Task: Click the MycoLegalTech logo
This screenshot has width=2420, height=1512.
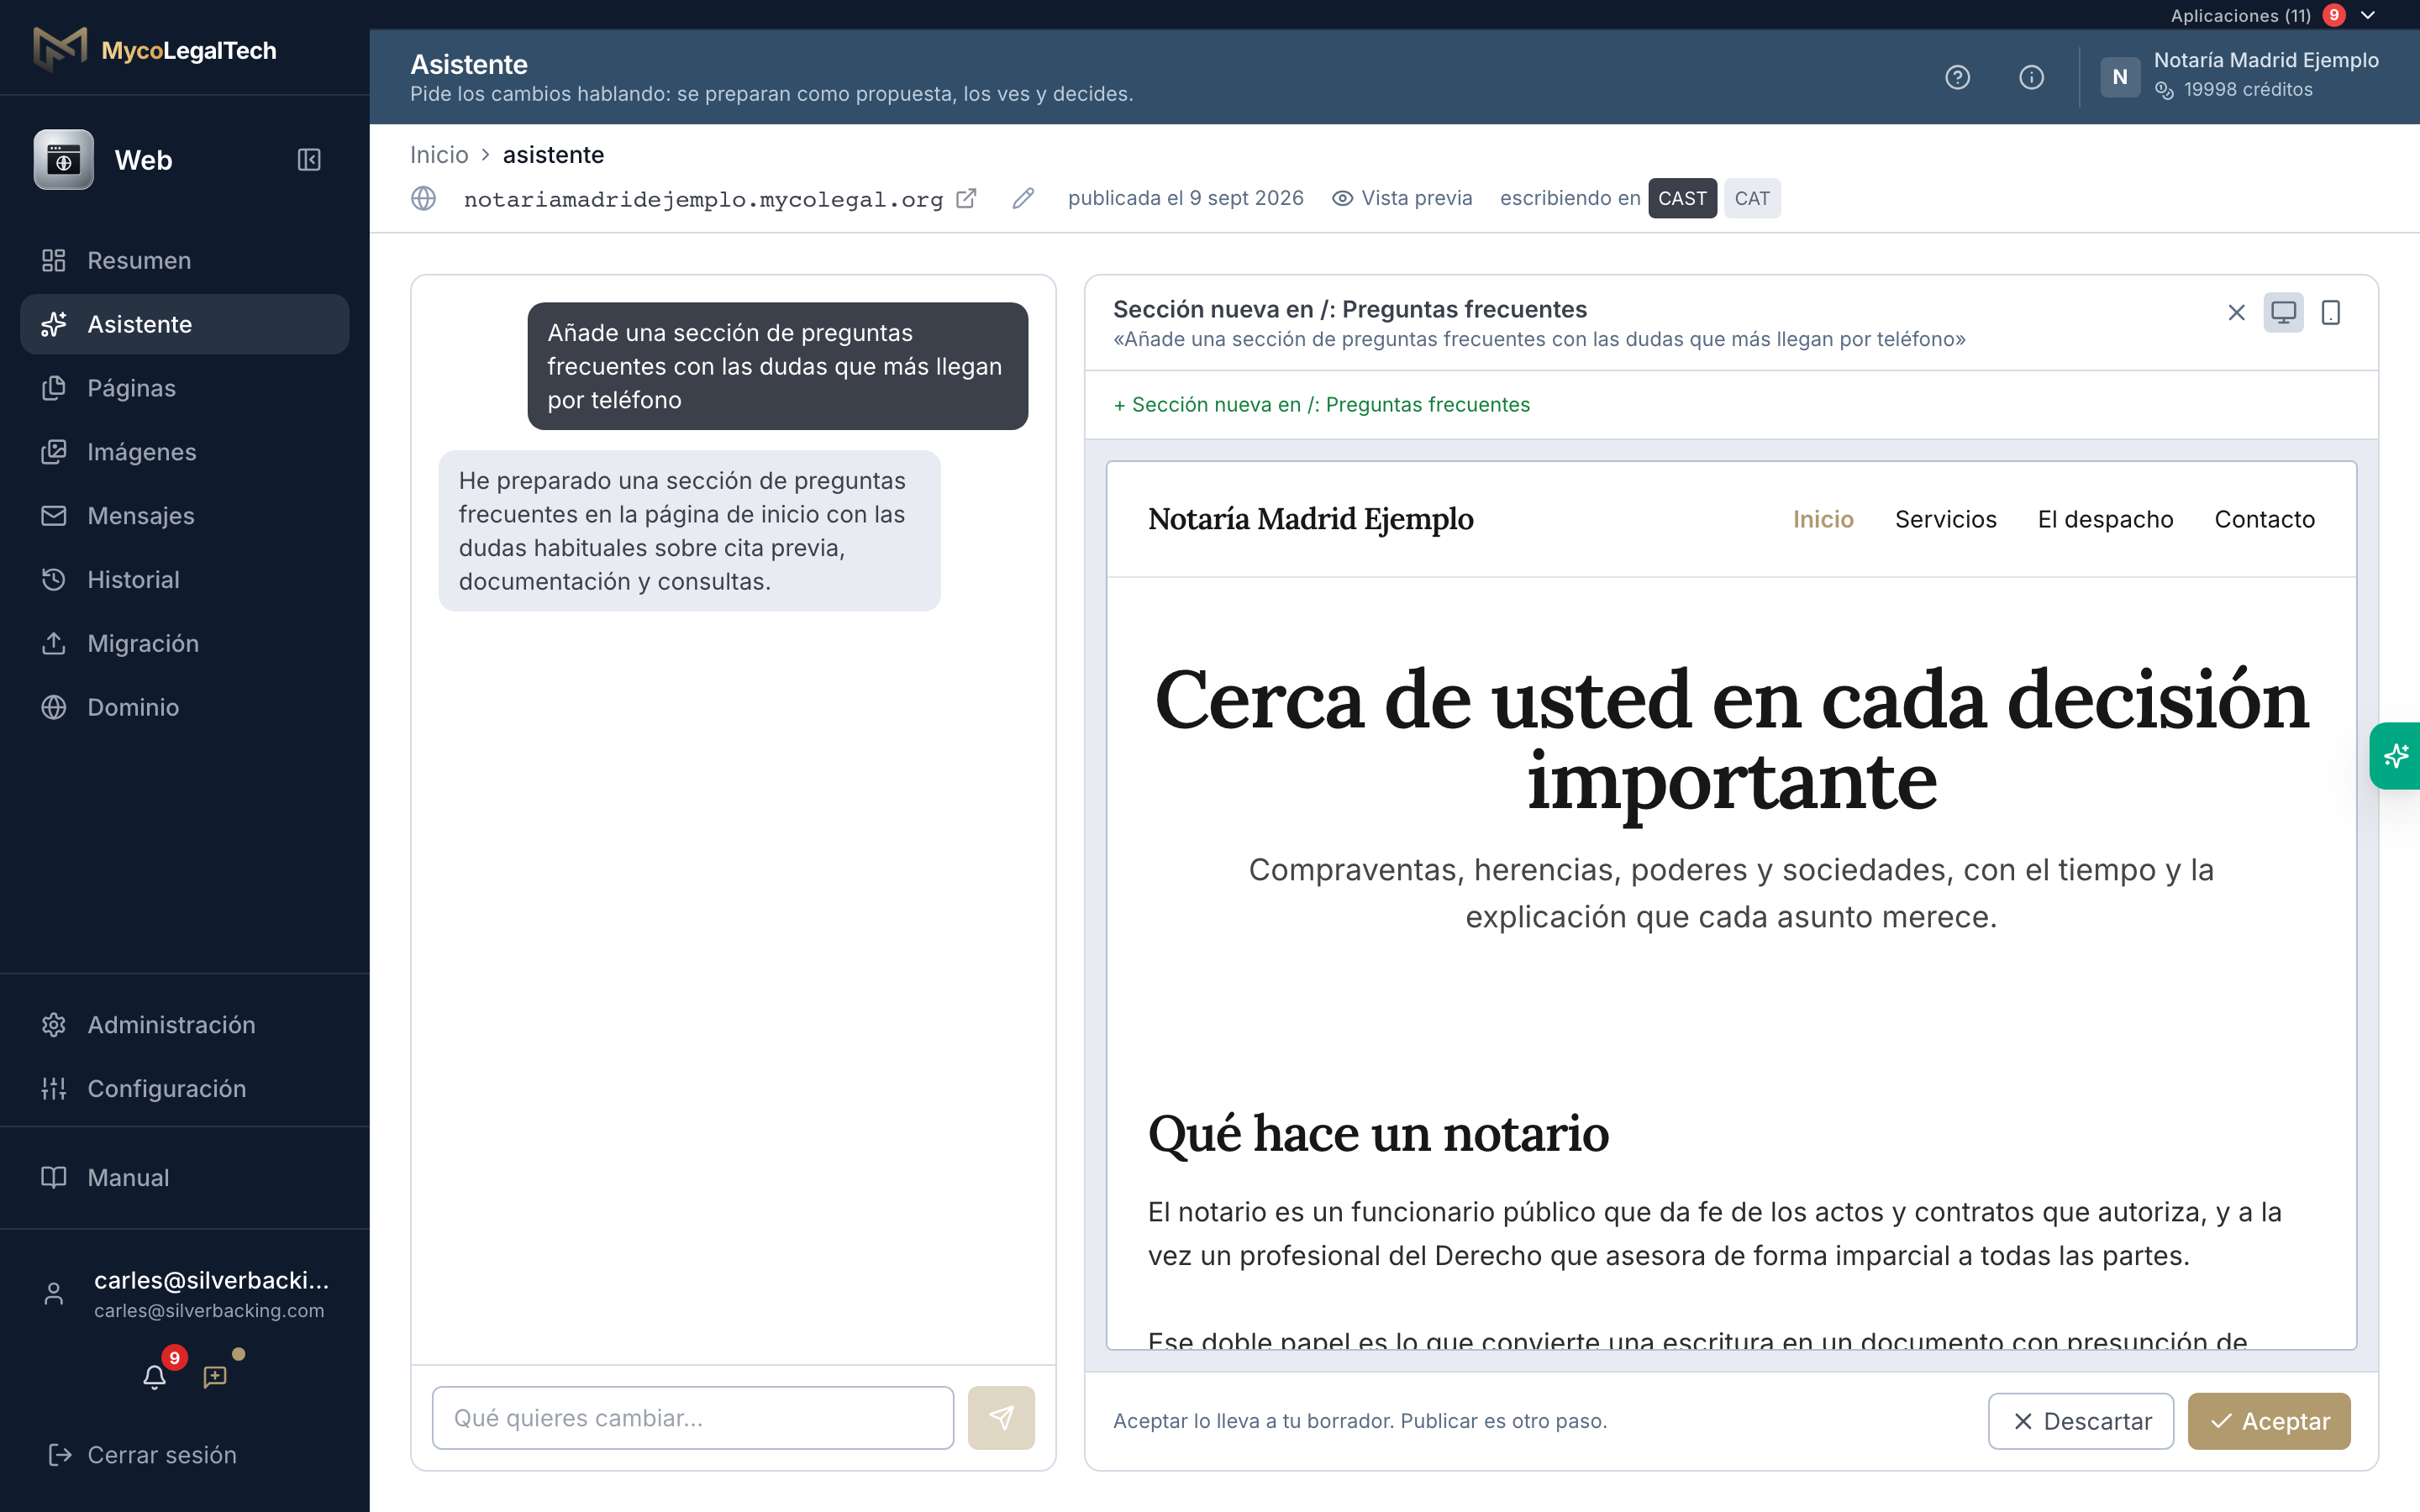Action: click(155, 50)
